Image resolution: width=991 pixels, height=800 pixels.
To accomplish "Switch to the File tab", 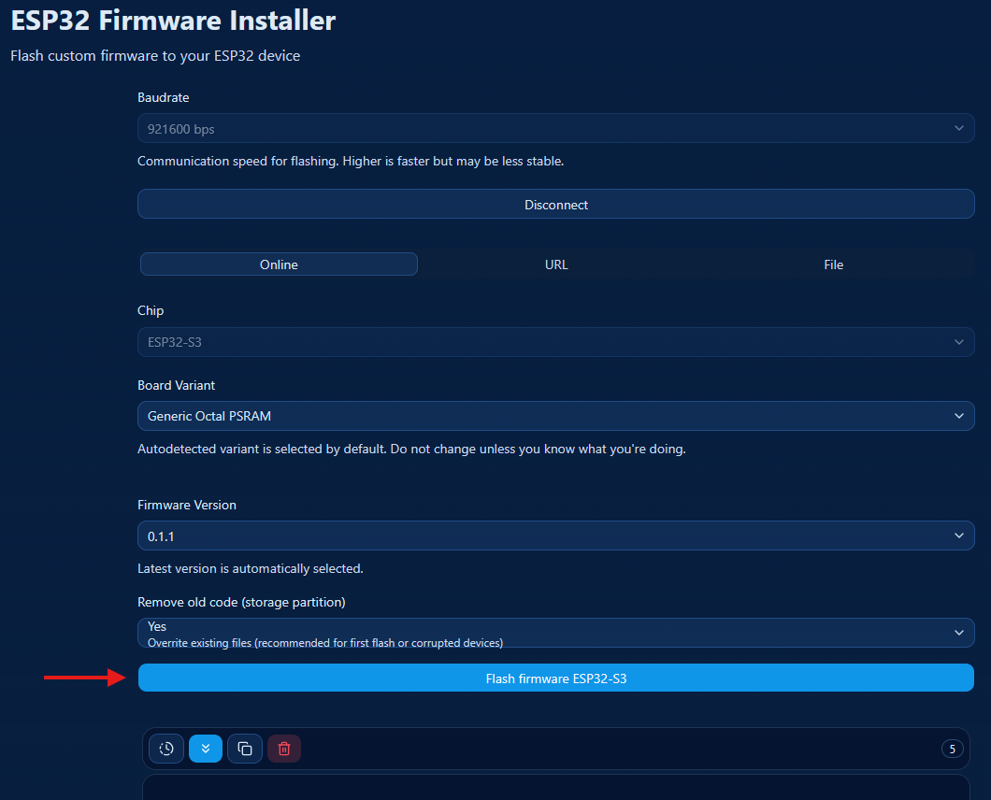I will pos(834,264).
